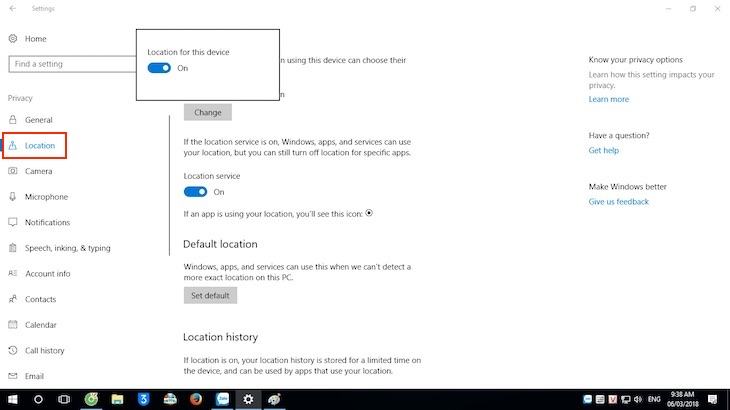The height and width of the screenshot is (410, 730).
Task: Click the Notifications speech bubble icon
Action: (13, 222)
